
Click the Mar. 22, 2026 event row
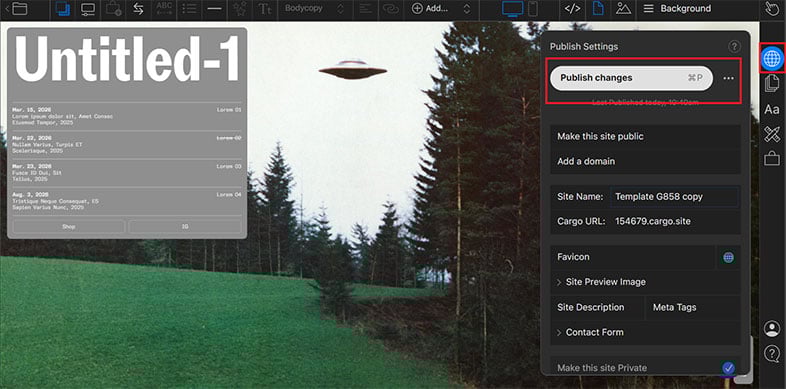point(127,144)
